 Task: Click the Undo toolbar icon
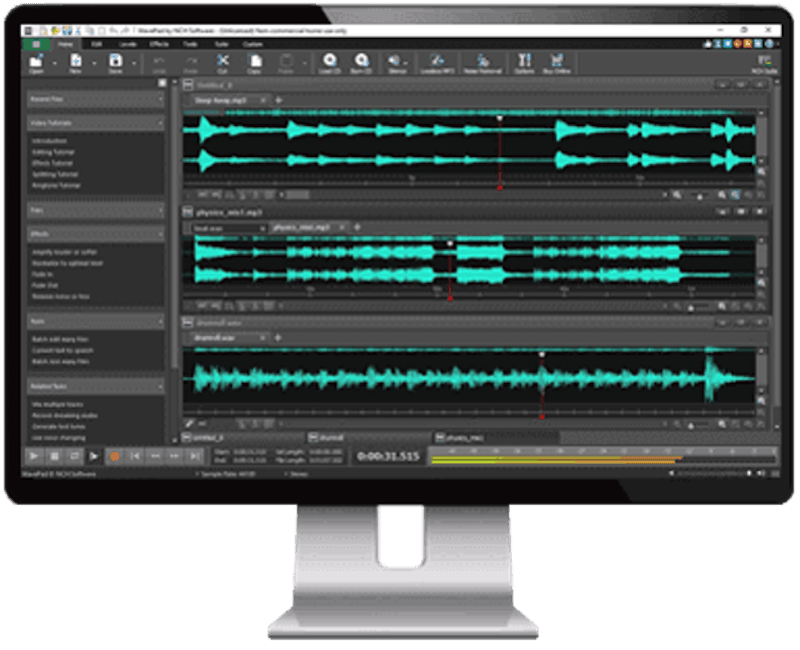click(x=159, y=63)
